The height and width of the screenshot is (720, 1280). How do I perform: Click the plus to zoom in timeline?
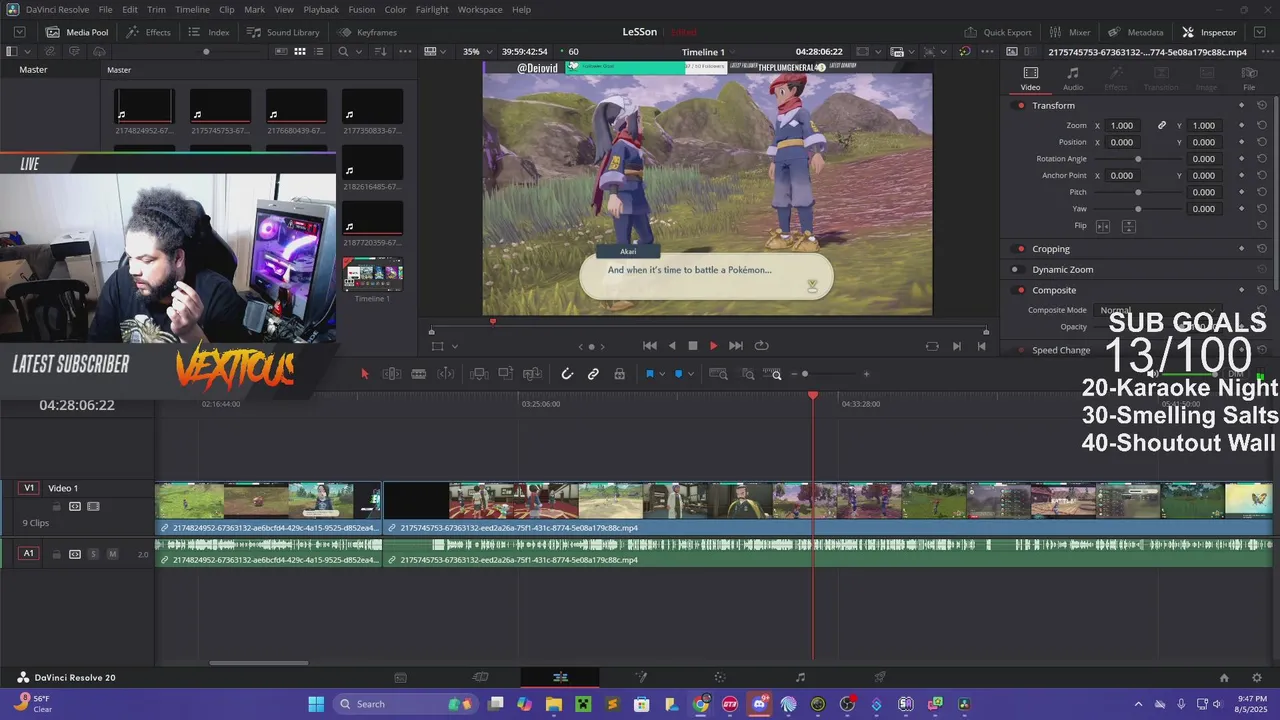866,374
